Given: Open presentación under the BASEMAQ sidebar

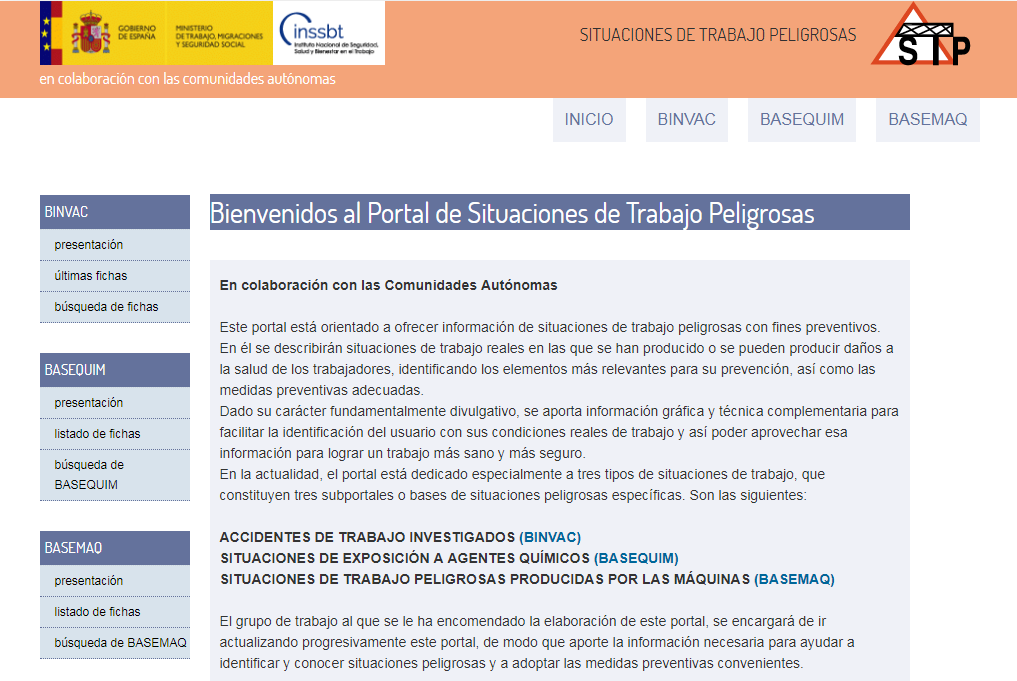Looking at the screenshot, I should [115, 581].
